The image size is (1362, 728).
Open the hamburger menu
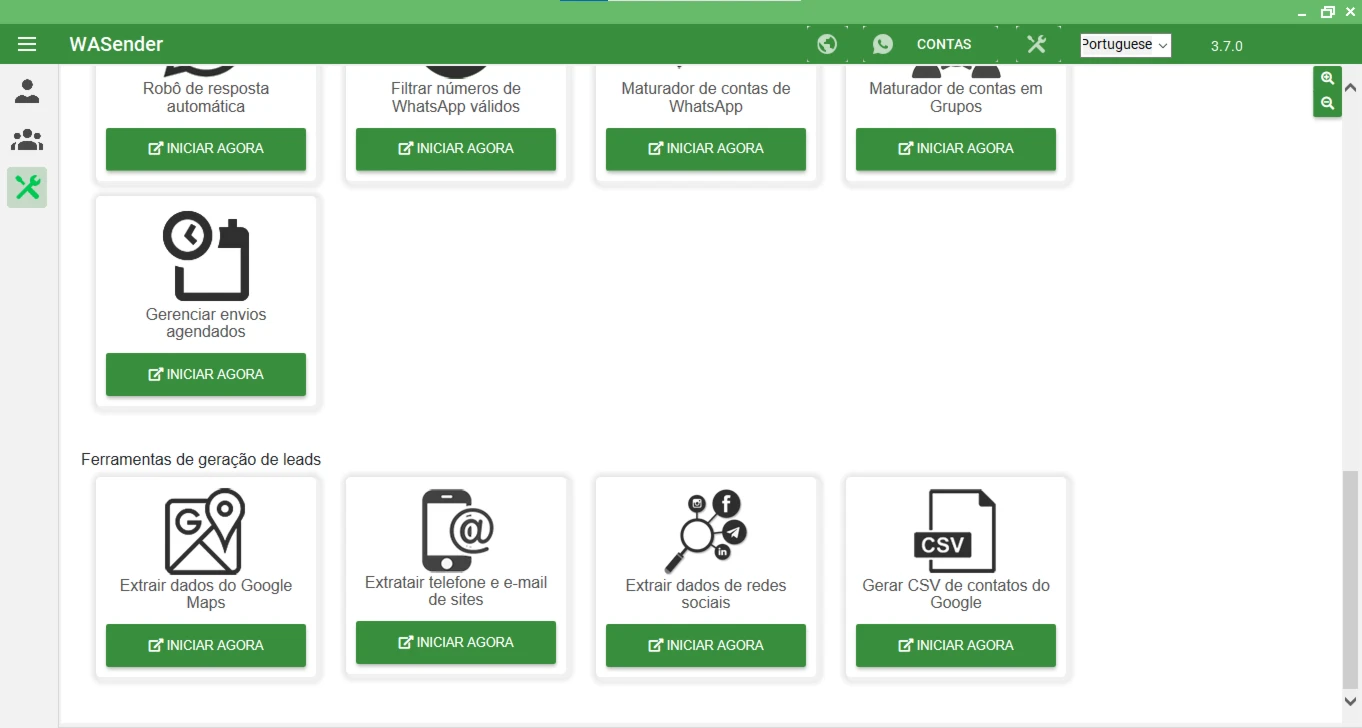coord(27,44)
